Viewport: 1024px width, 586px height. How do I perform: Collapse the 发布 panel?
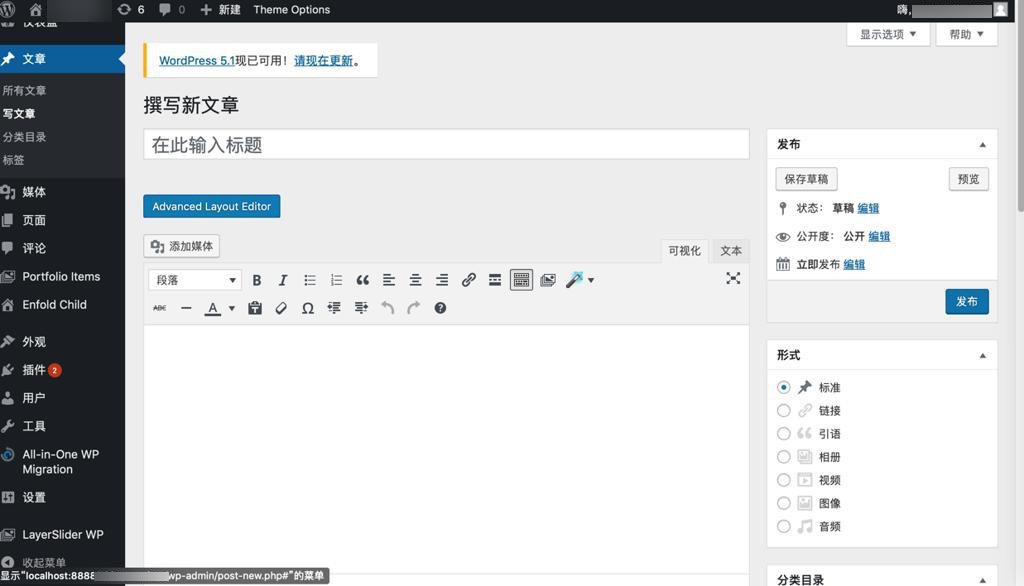[x=982, y=144]
